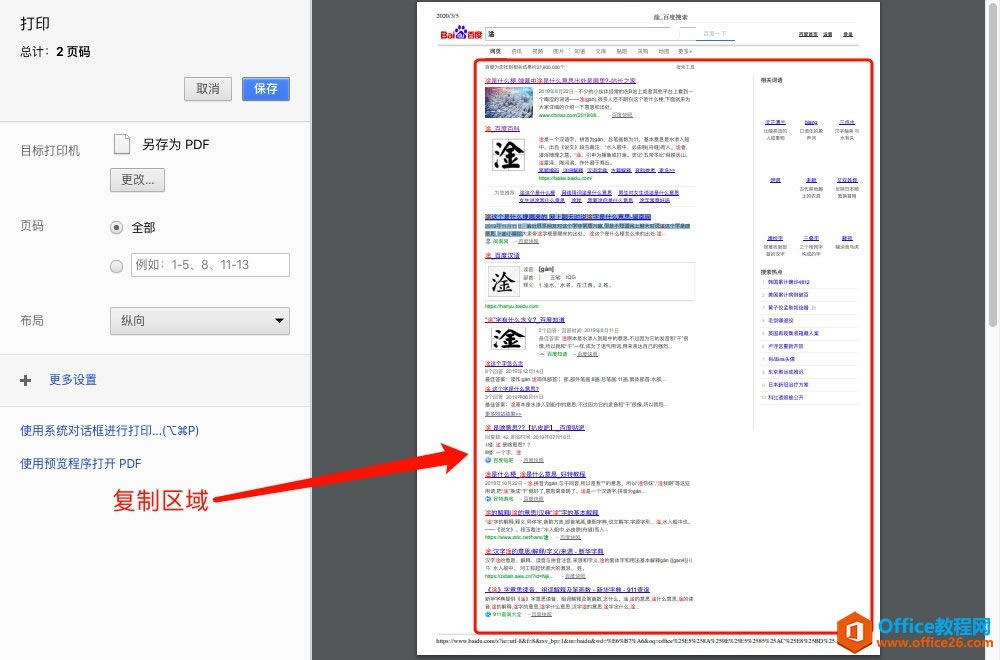Image resolution: width=1000 pixels, height=660 pixels.
Task: Click the plus icon beside 更多设置
Action: coord(26,380)
